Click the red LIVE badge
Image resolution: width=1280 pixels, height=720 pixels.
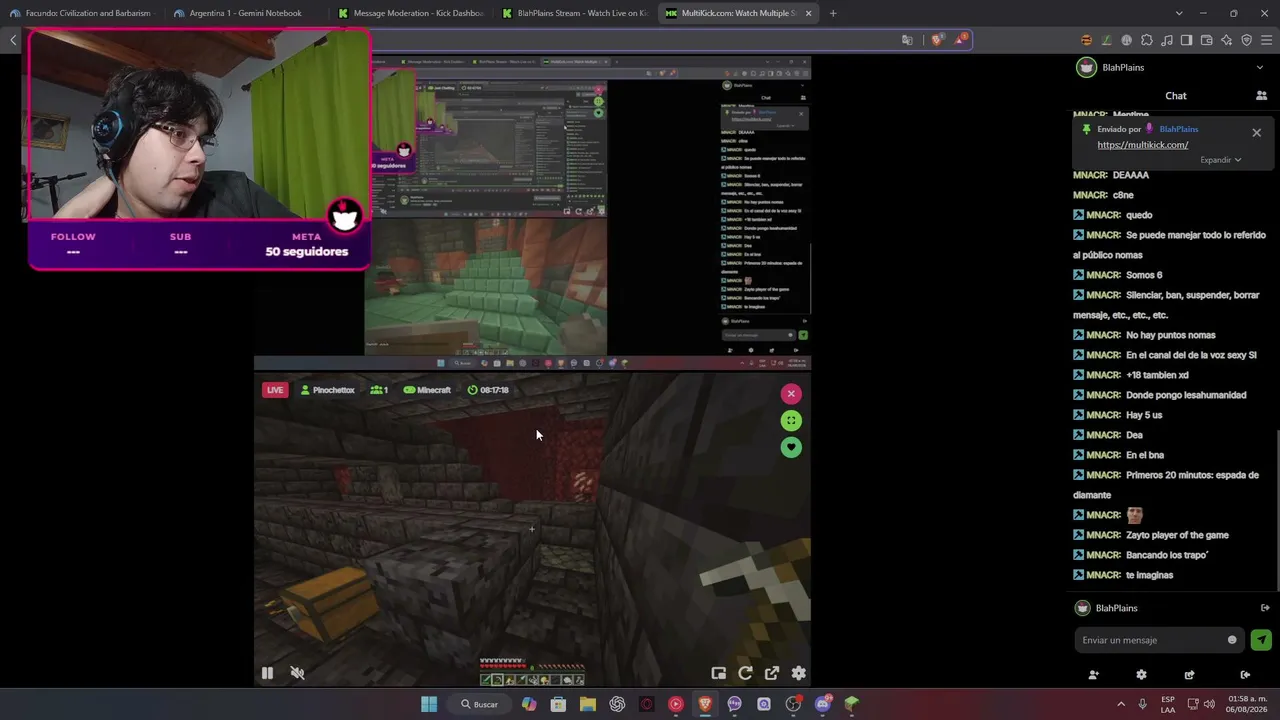pyautogui.click(x=275, y=390)
